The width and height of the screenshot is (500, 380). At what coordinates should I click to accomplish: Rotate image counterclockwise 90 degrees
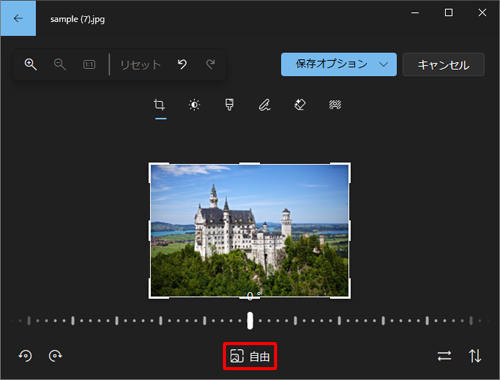(25, 356)
